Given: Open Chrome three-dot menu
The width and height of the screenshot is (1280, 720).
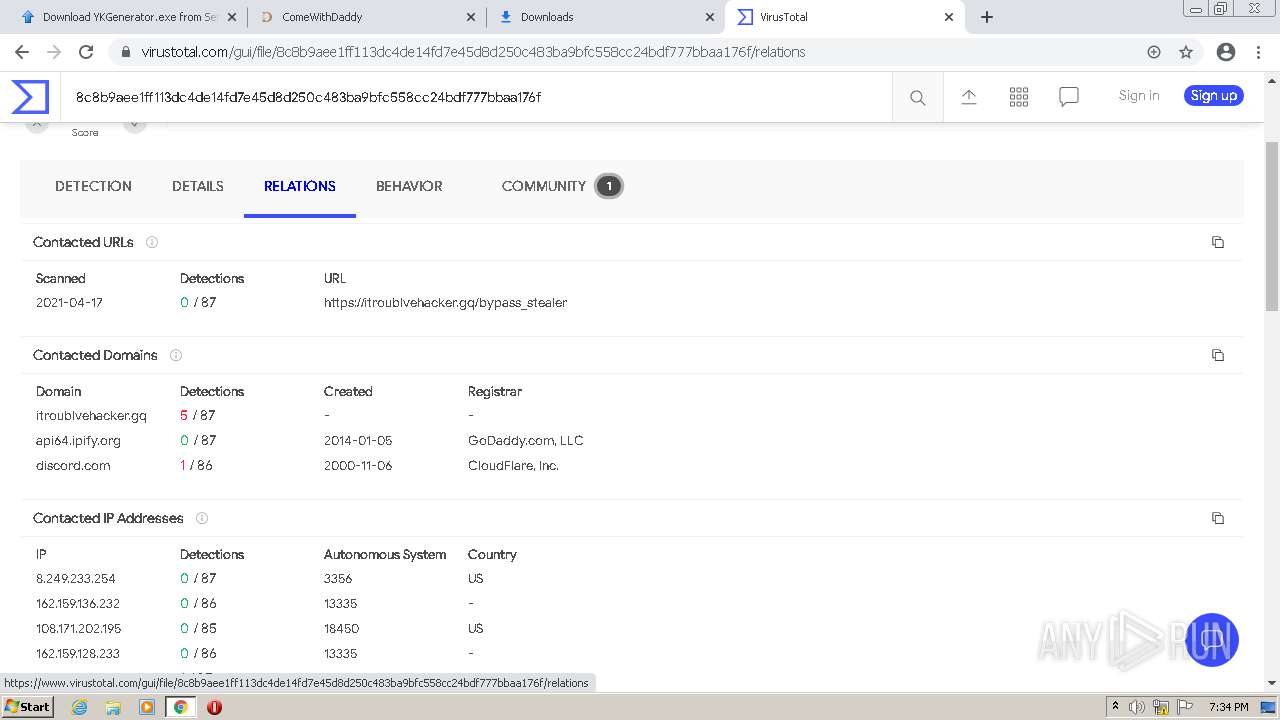Looking at the screenshot, I should (x=1260, y=52).
